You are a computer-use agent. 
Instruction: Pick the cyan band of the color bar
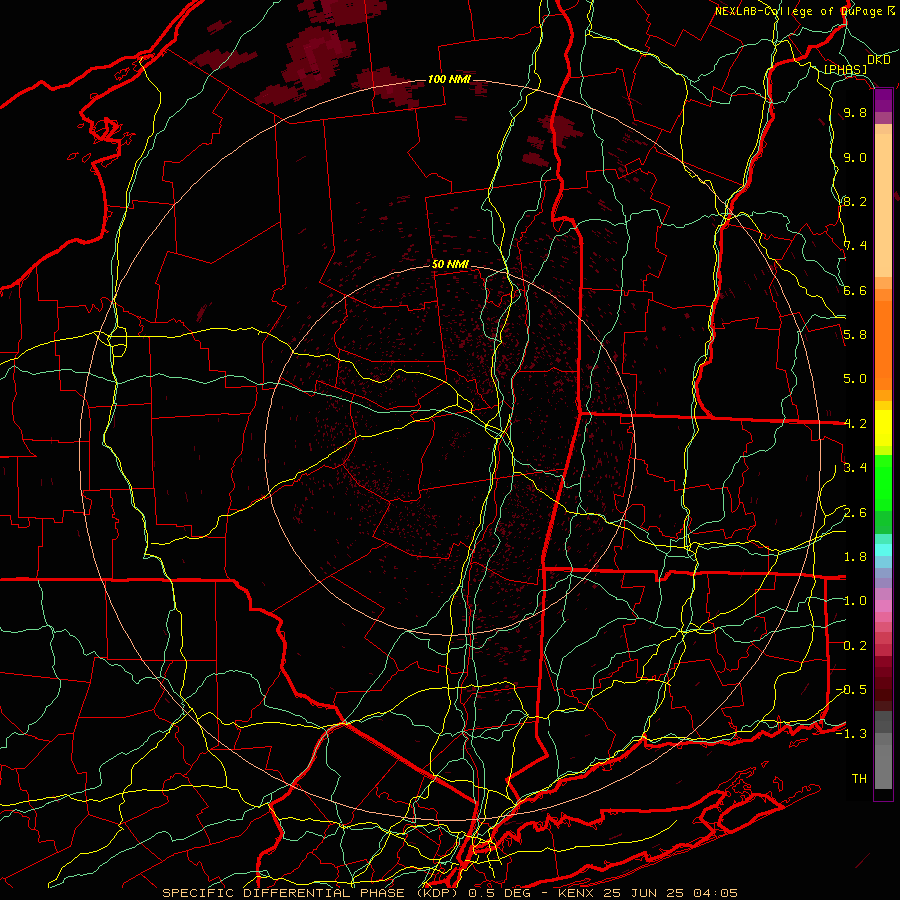pyautogui.click(x=883, y=550)
